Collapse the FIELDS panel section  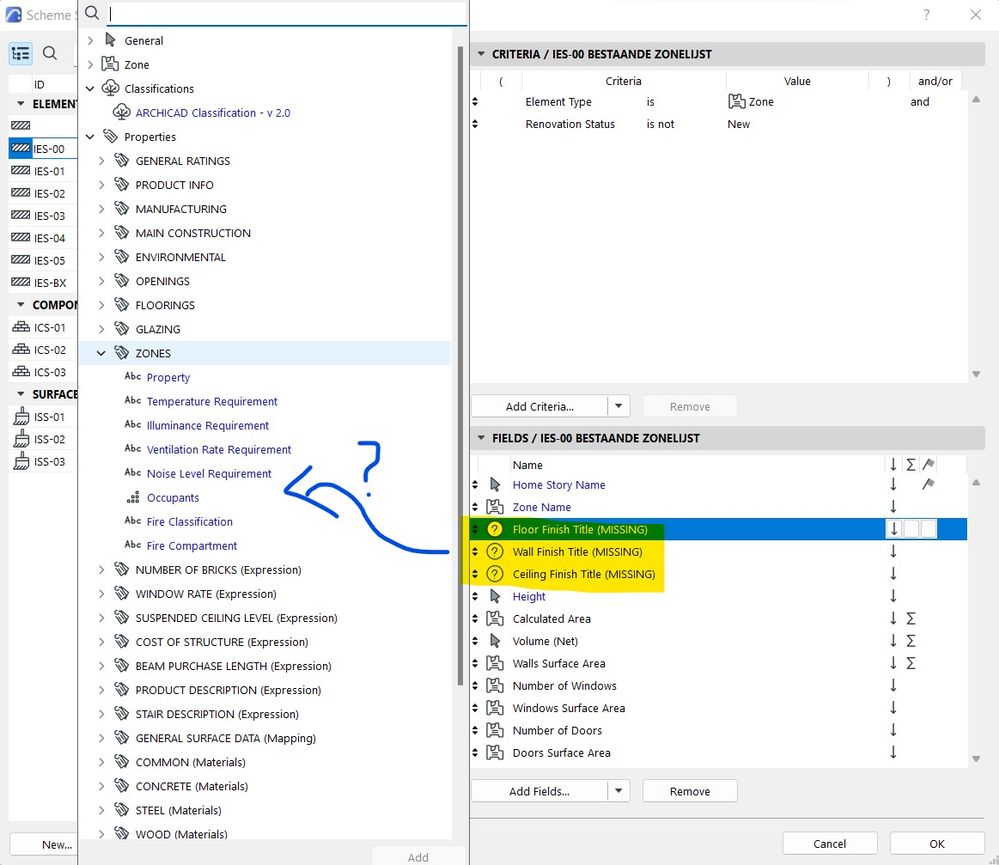(x=482, y=438)
